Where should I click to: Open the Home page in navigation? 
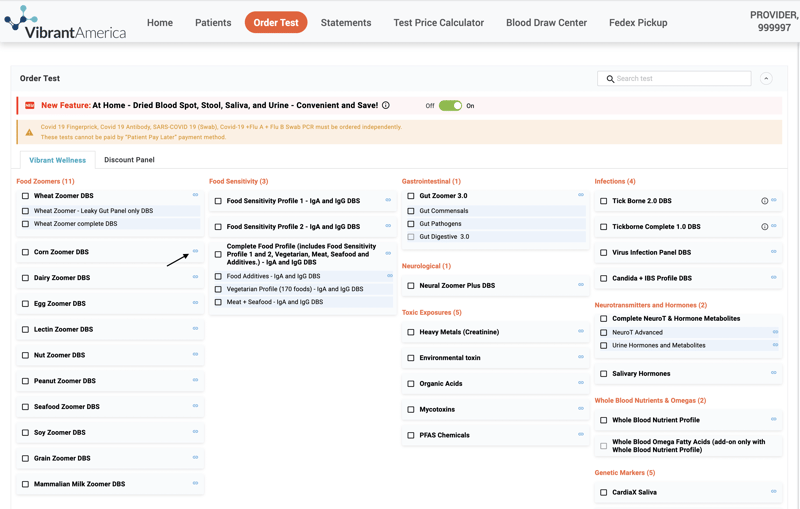[160, 23]
